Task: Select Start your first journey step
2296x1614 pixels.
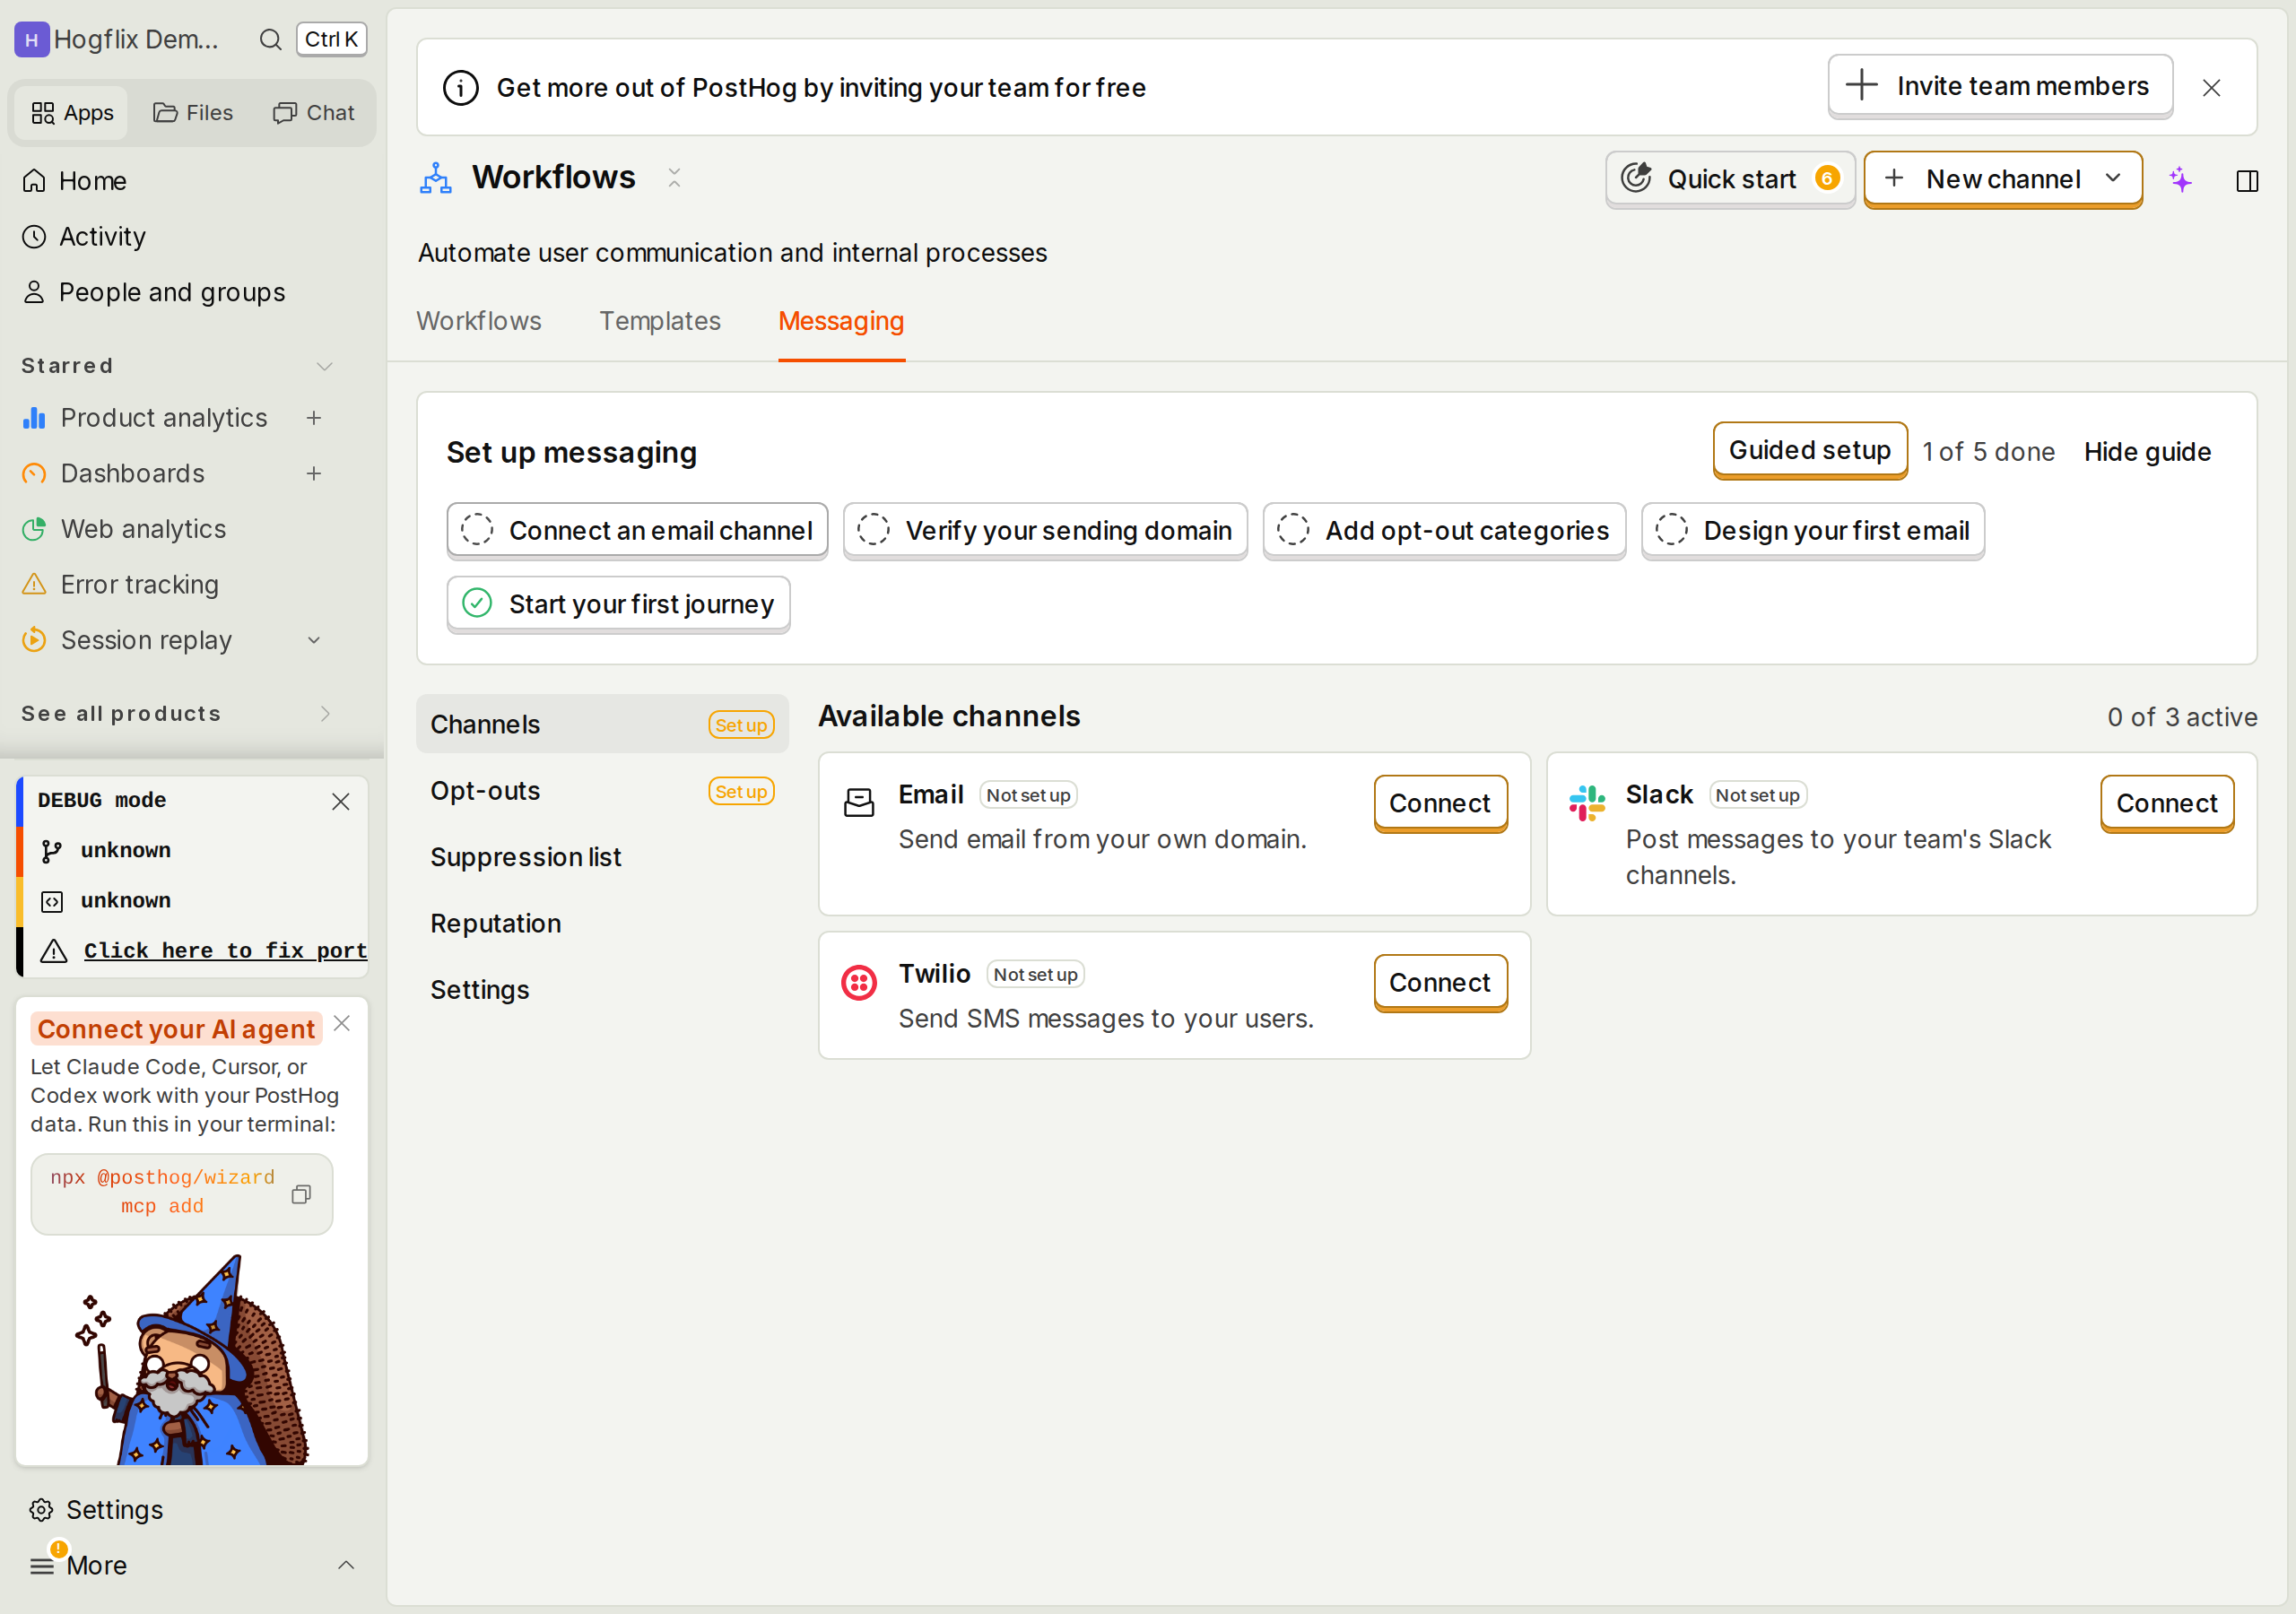Action: click(x=618, y=604)
